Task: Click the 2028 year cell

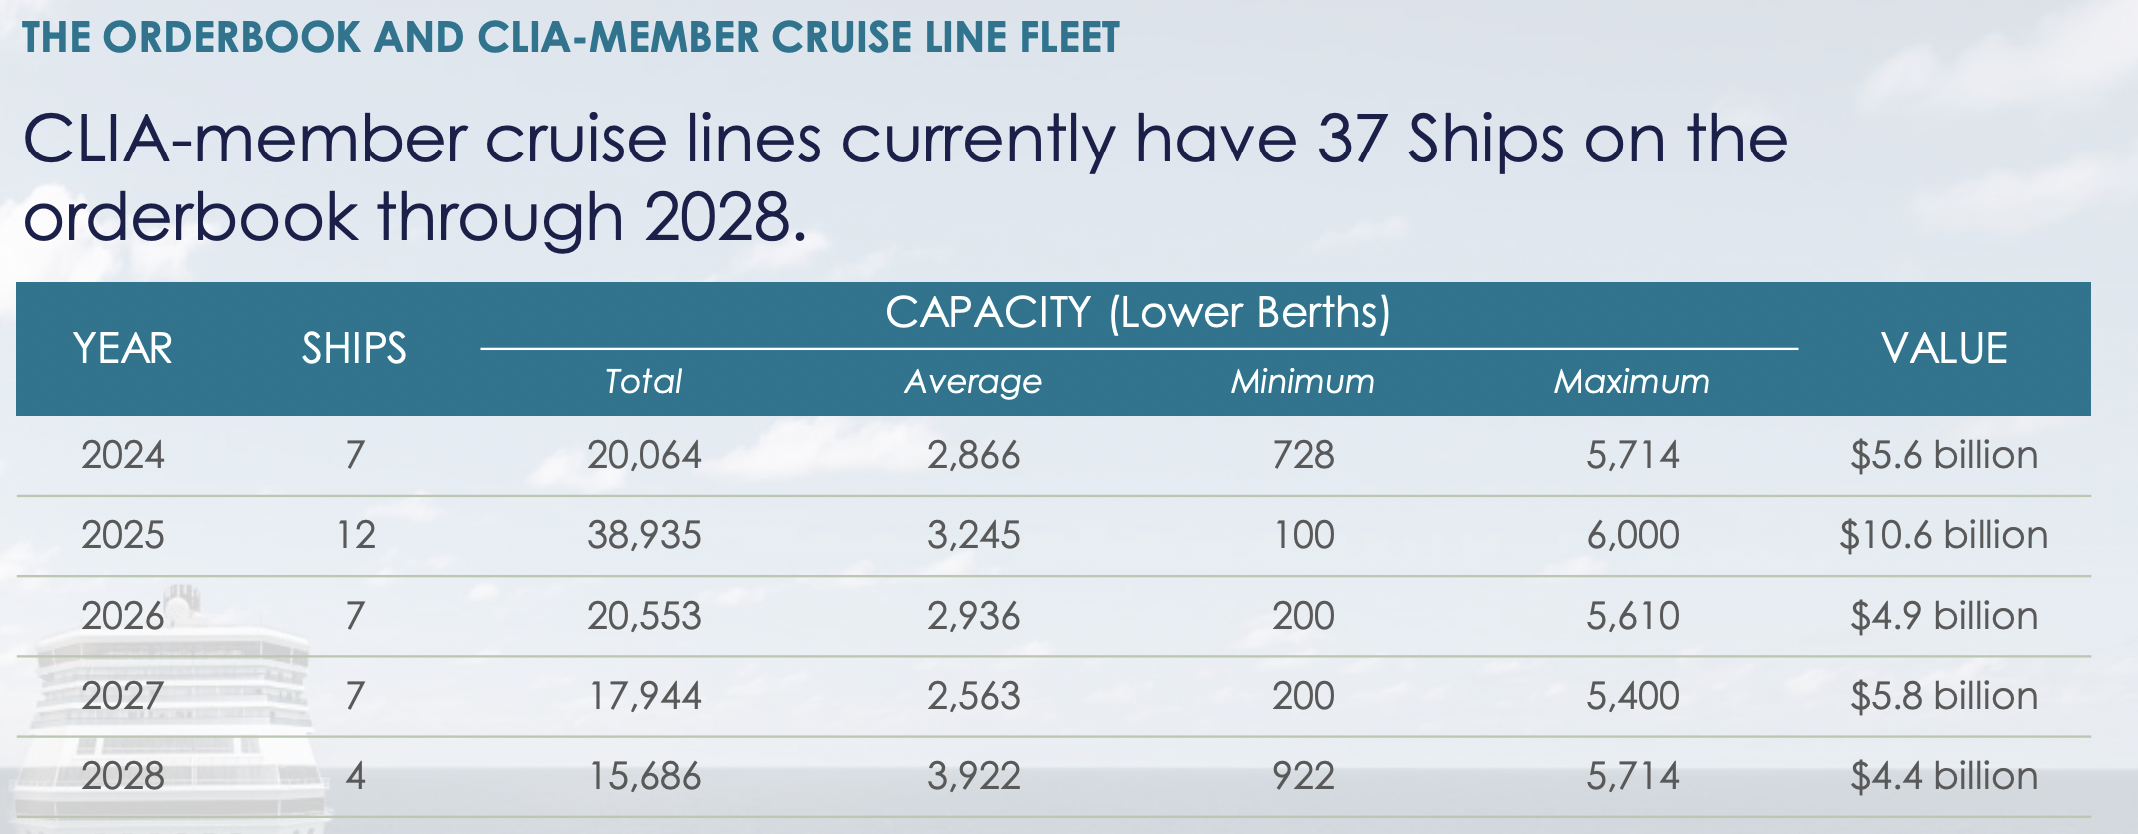Action: pos(123,777)
